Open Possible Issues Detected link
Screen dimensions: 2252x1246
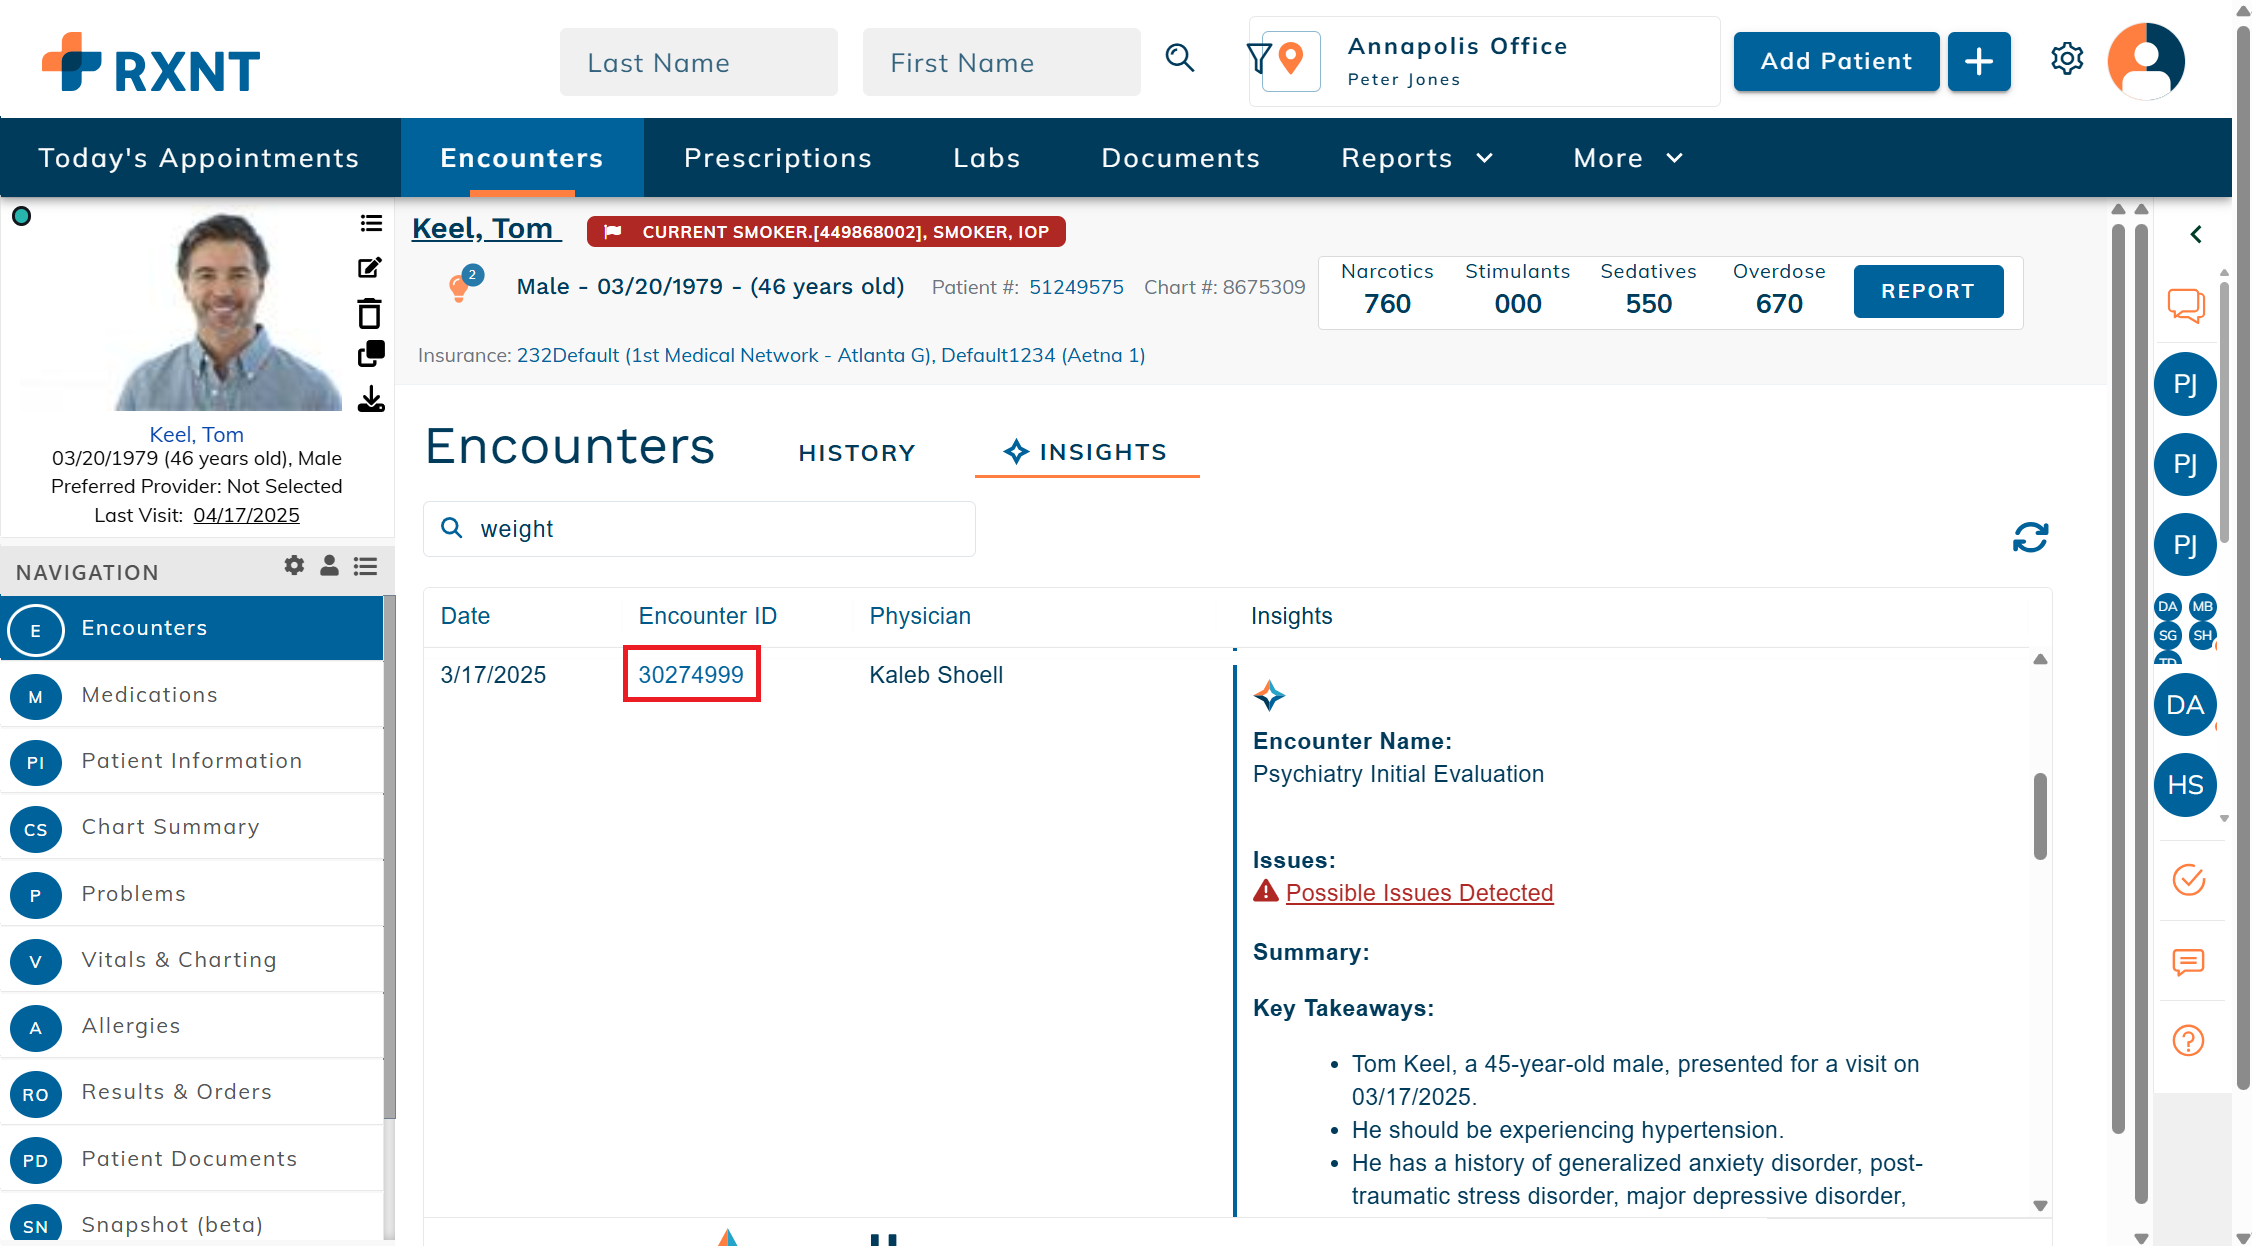1419,893
